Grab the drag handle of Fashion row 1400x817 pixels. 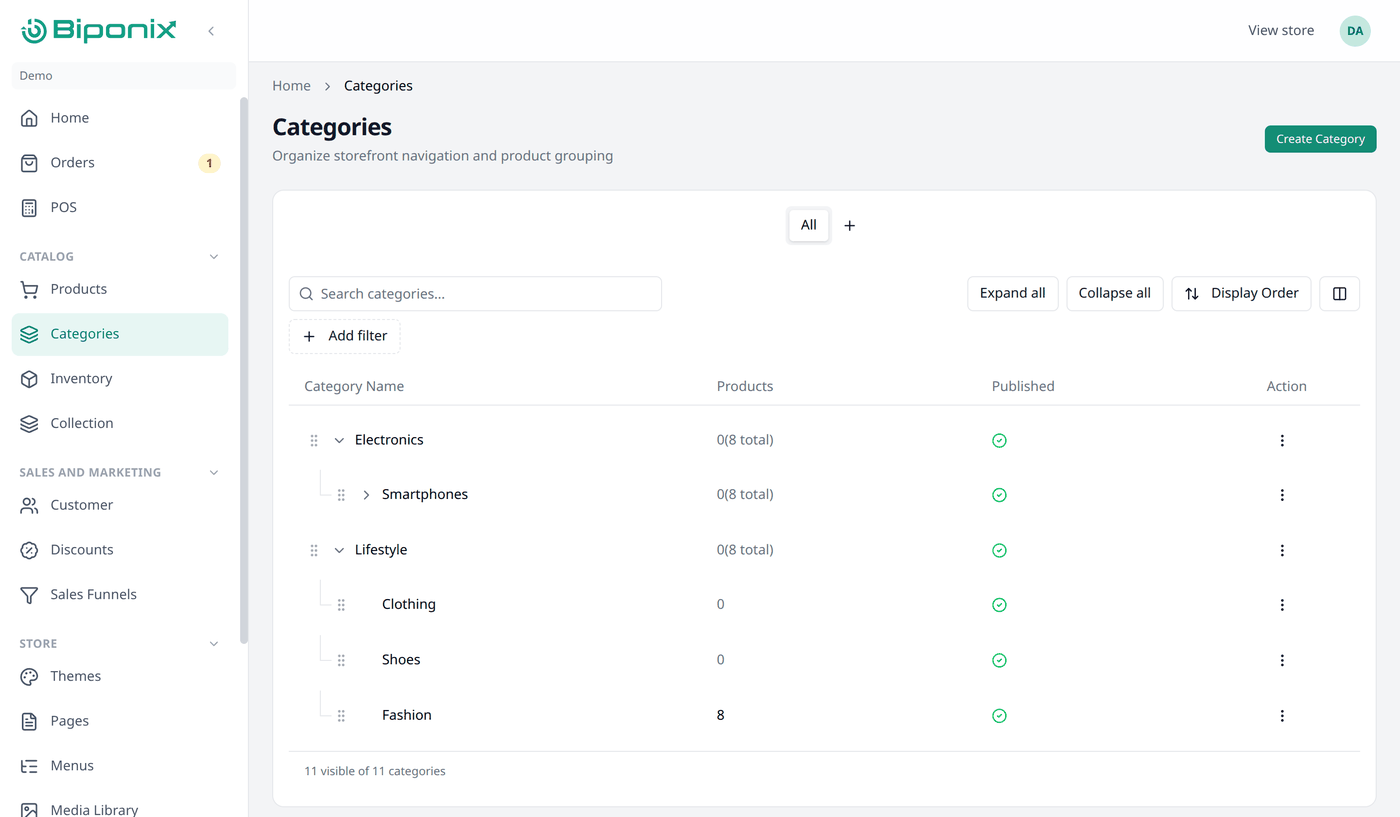(x=341, y=716)
